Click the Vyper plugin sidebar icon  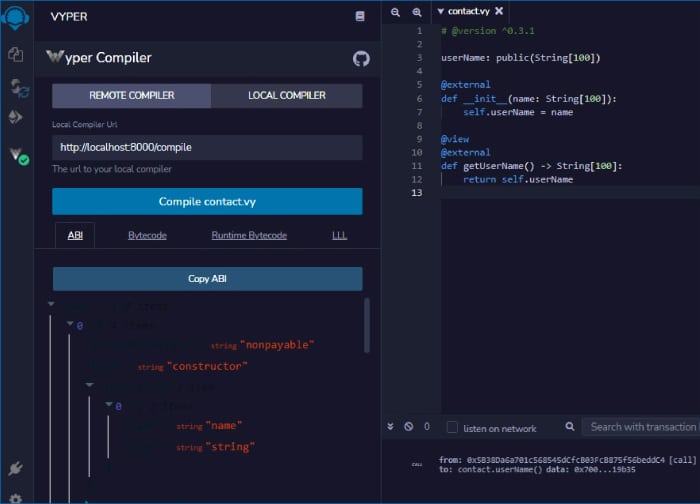pyautogui.click(x=17, y=155)
